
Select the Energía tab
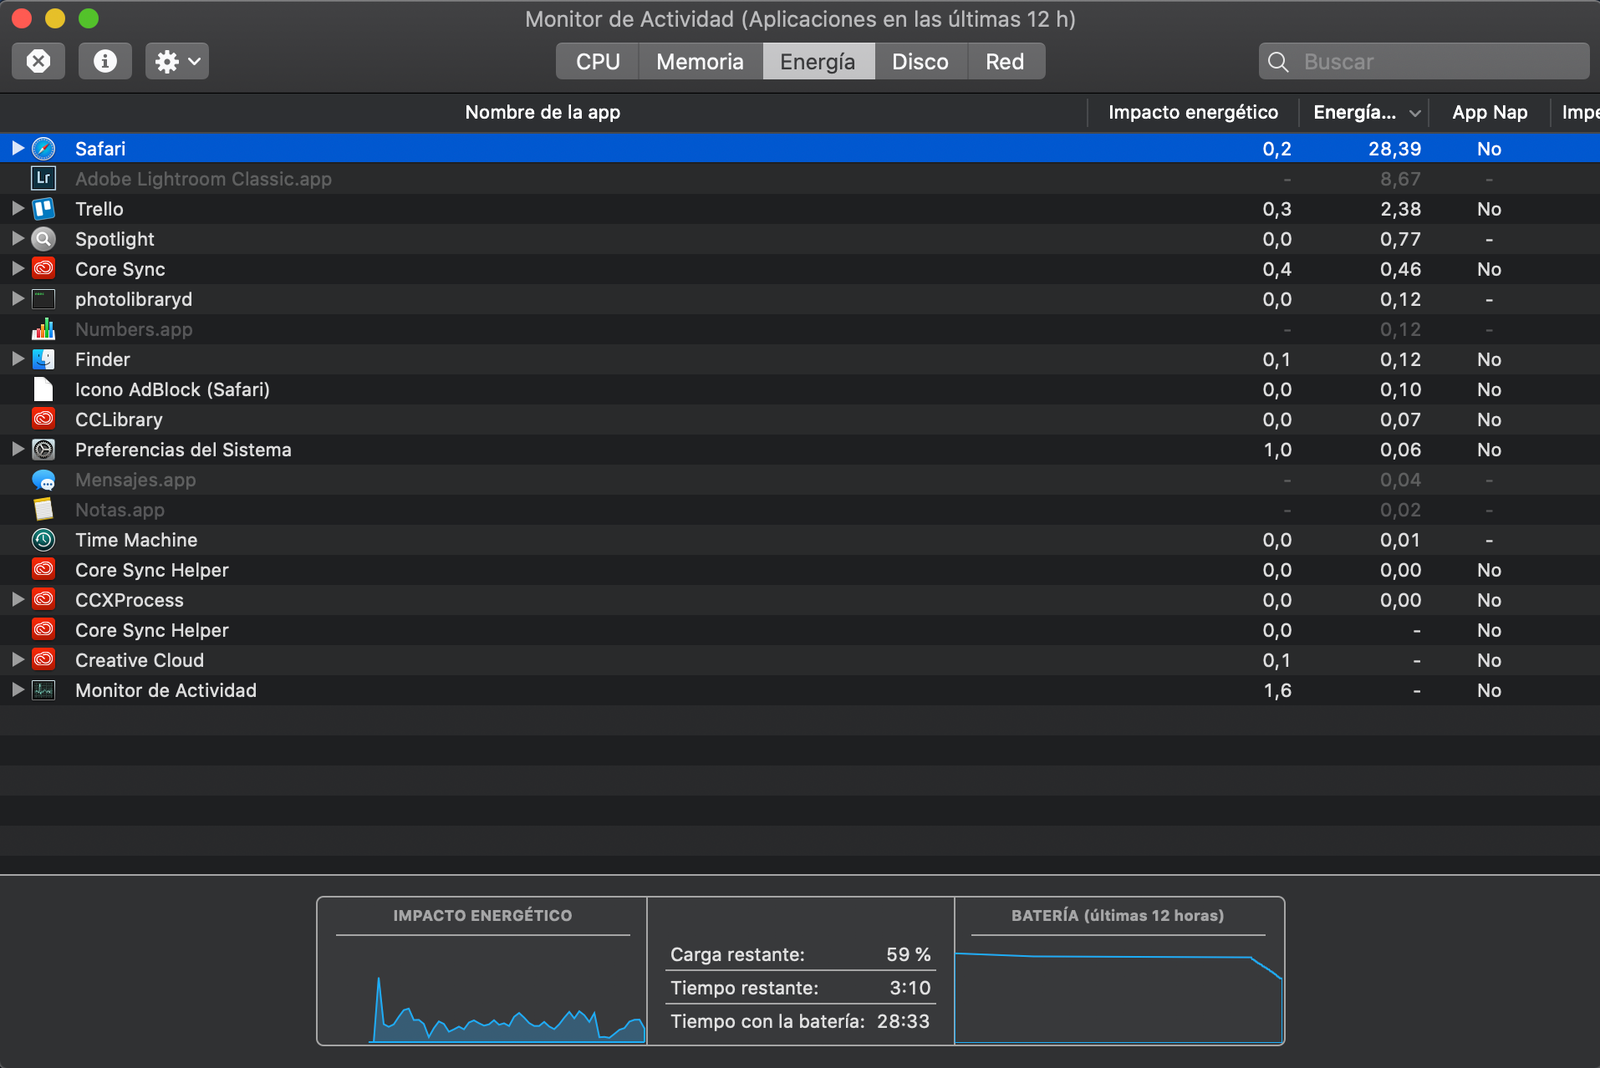click(818, 61)
